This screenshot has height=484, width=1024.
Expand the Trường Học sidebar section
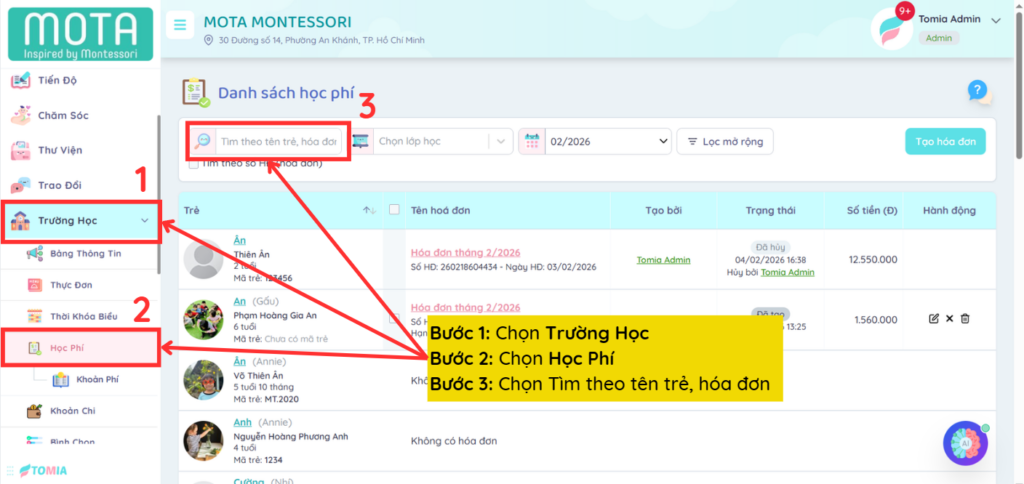[81, 221]
